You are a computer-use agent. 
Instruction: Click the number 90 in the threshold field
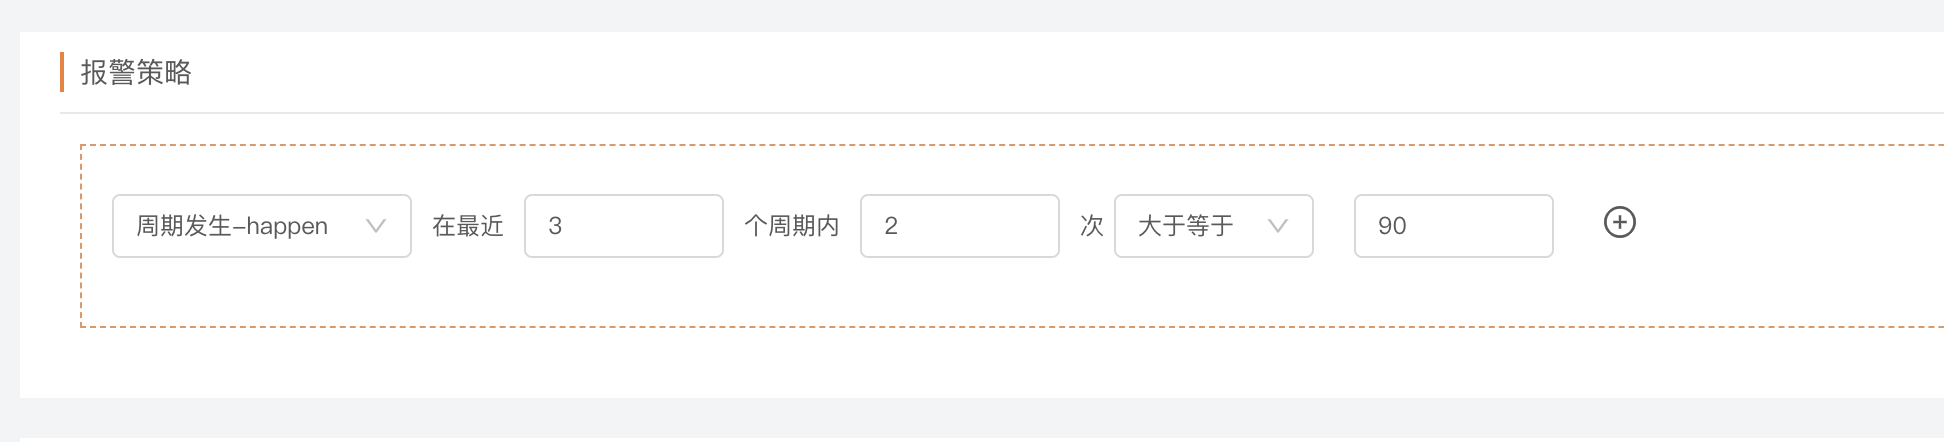tap(1392, 226)
